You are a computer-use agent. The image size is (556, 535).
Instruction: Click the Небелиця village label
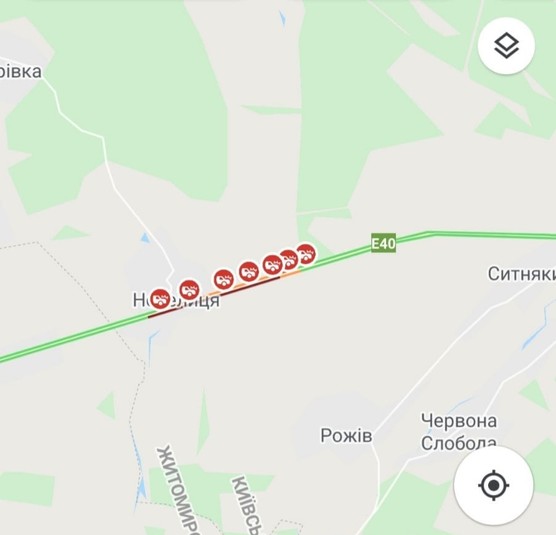(176, 300)
